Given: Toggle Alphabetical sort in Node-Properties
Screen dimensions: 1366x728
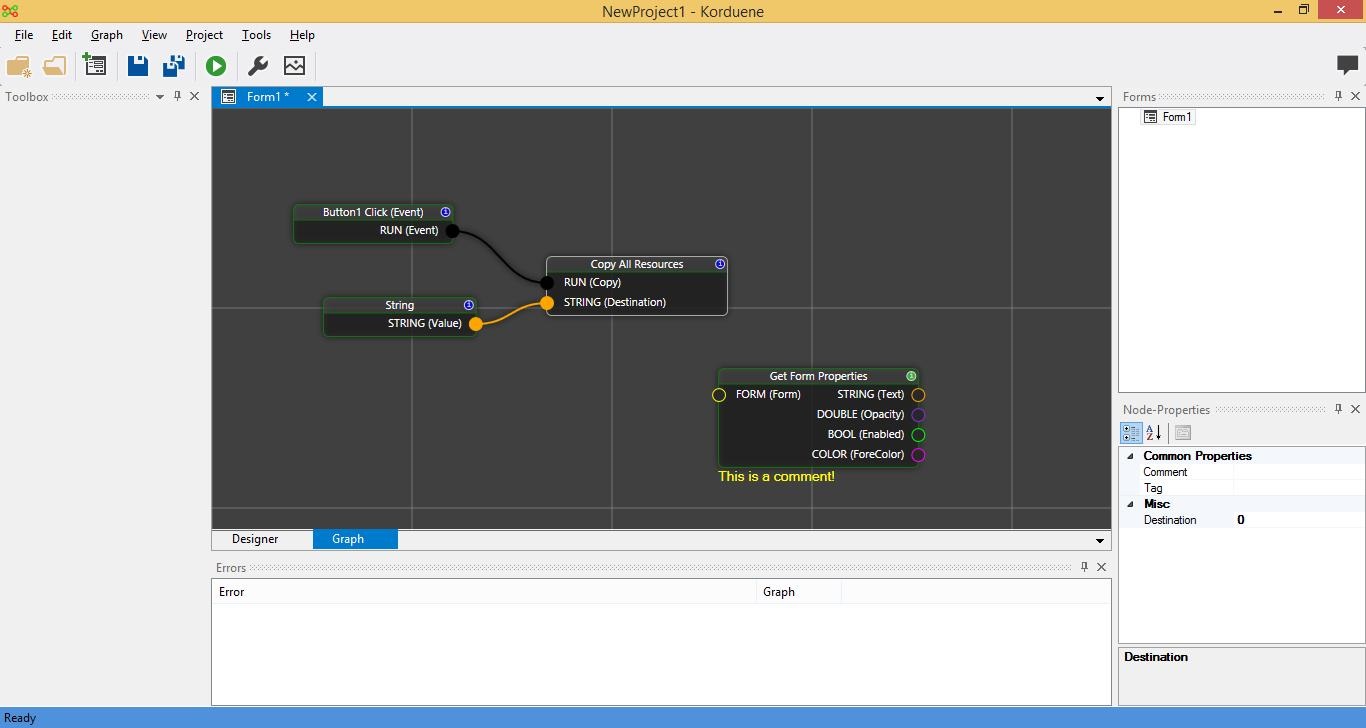Looking at the screenshot, I should [1154, 433].
